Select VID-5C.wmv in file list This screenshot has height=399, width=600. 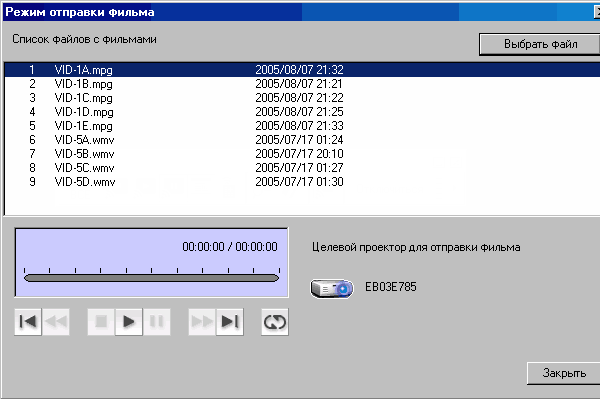click(302, 168)
